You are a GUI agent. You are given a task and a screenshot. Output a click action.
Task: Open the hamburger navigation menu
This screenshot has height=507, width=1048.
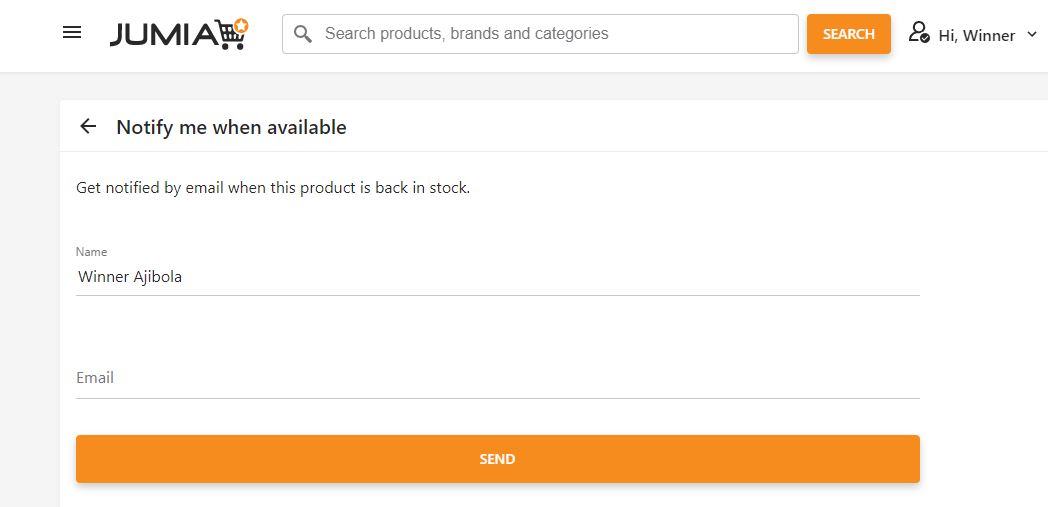(72, 33)
